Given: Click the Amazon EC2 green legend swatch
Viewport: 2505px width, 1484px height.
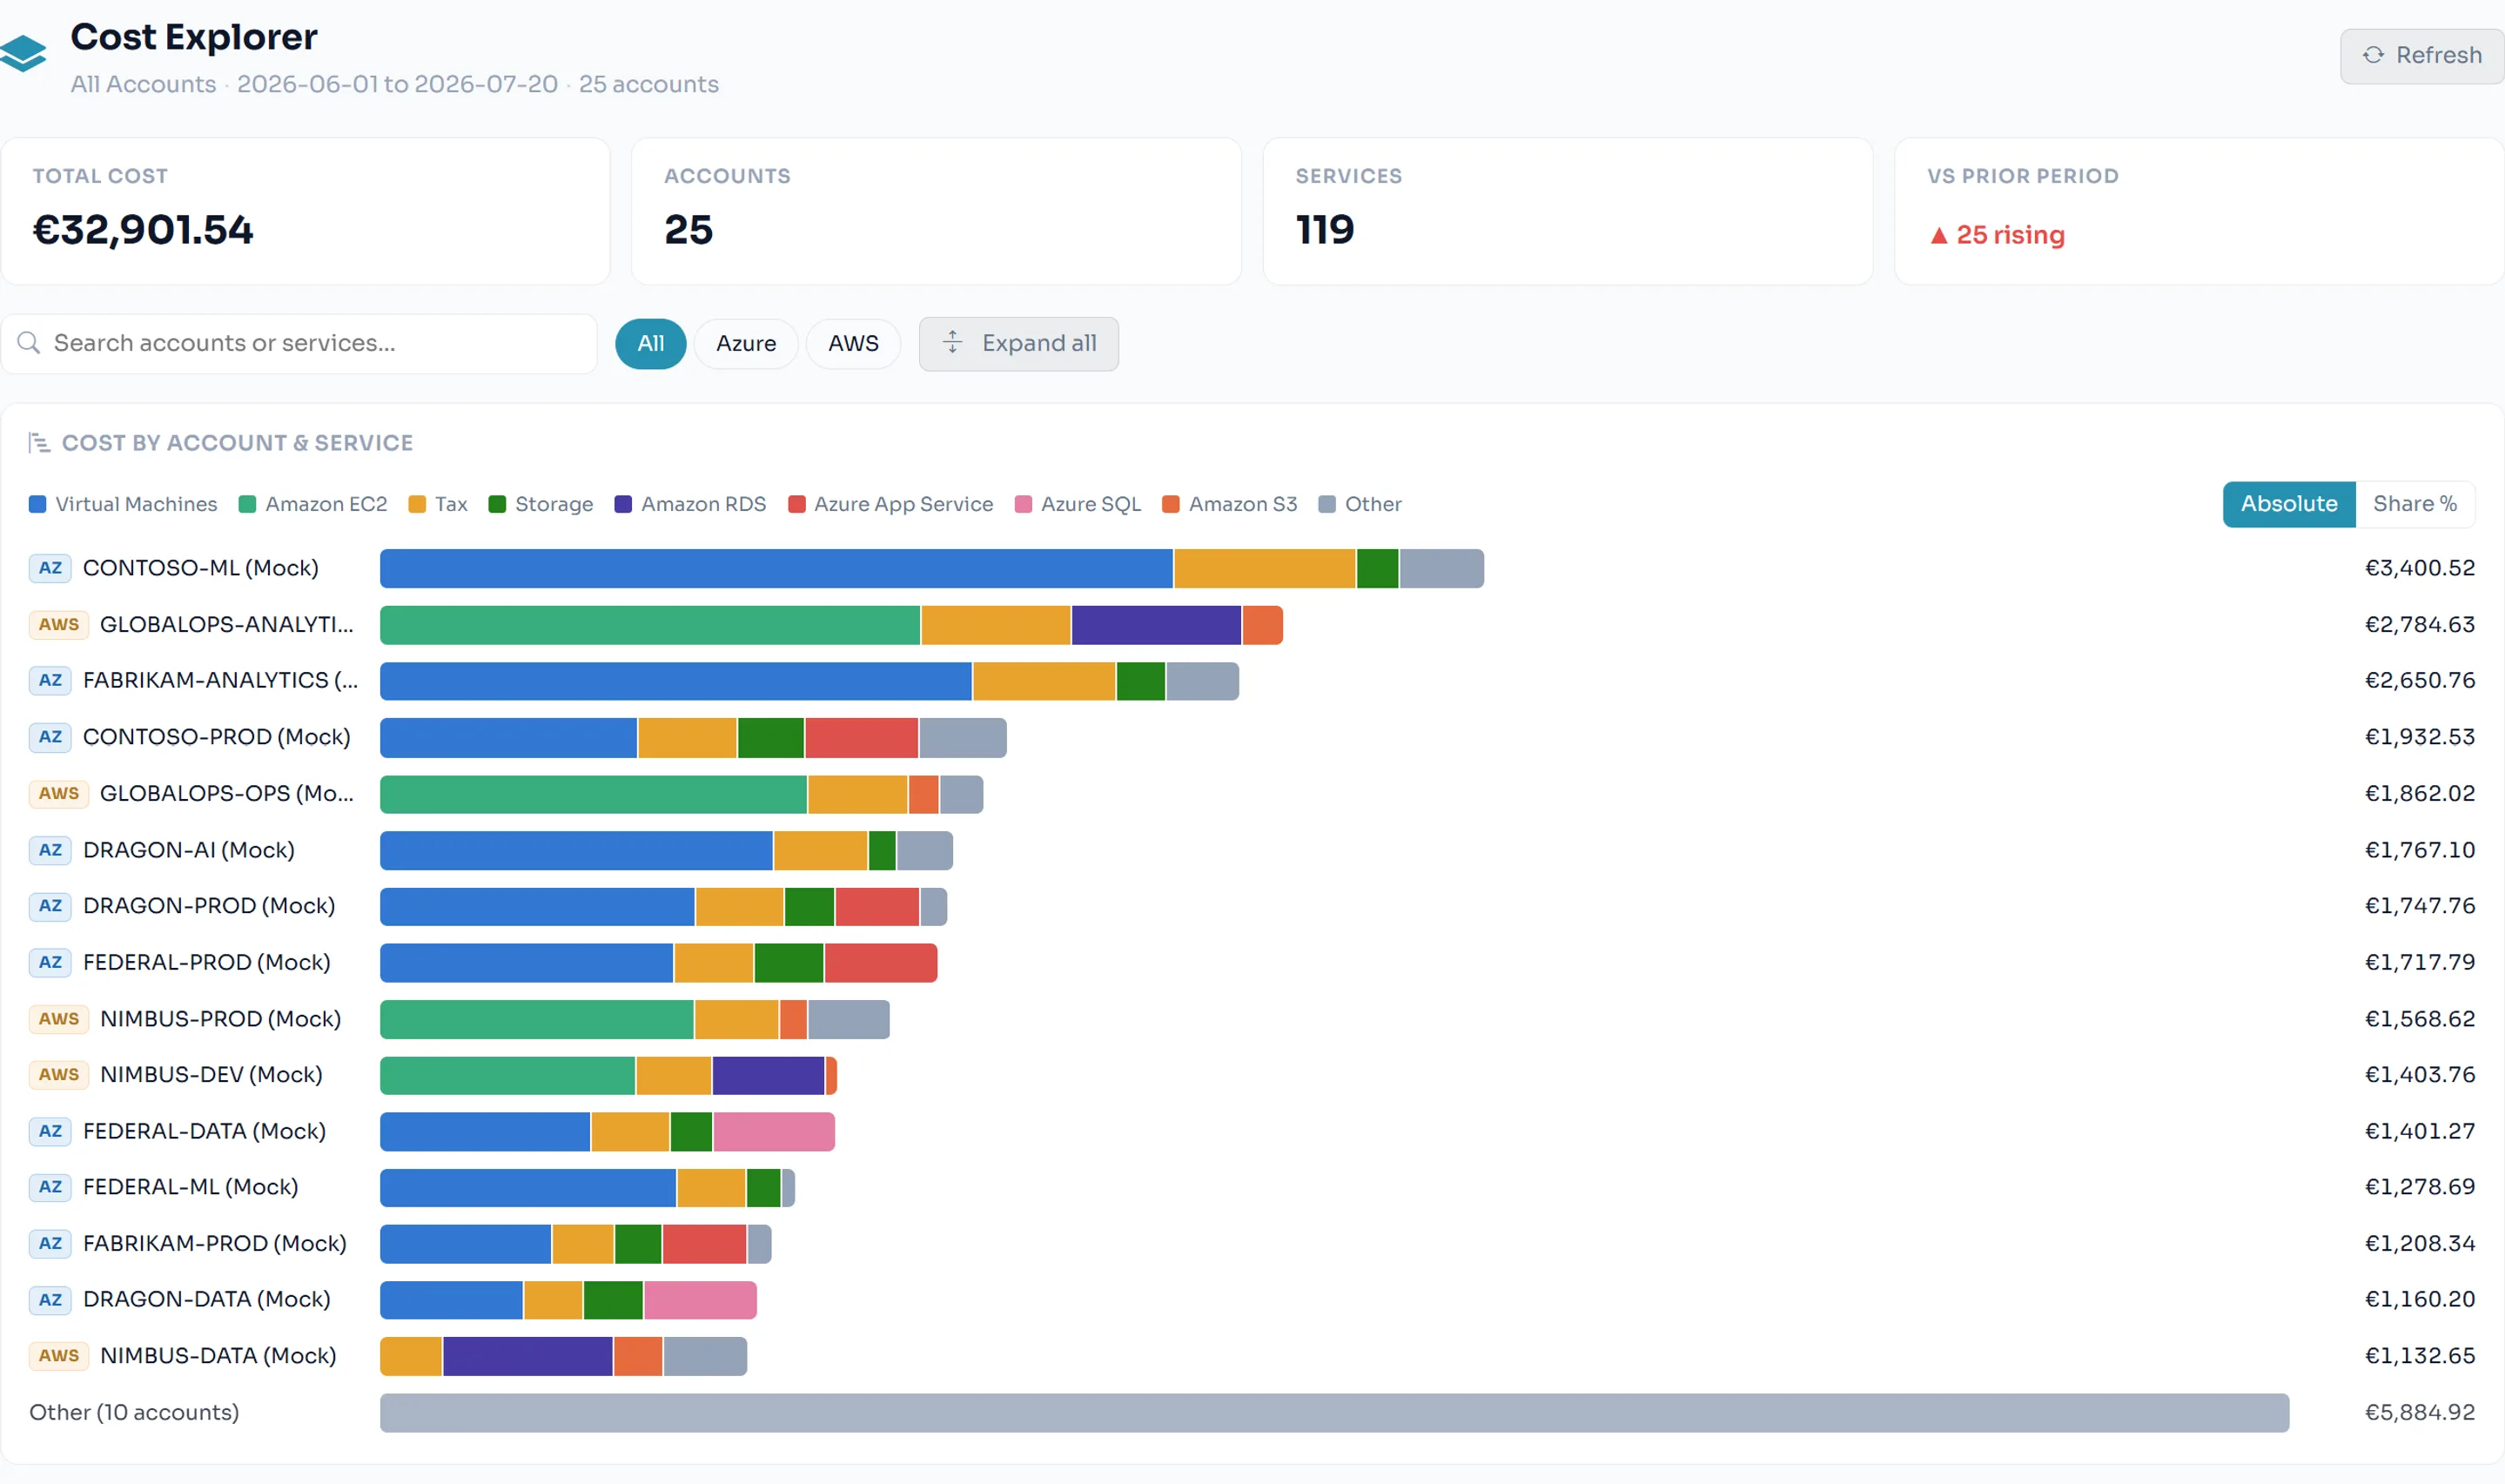Looking at the screenshot, I should [247, 504].
